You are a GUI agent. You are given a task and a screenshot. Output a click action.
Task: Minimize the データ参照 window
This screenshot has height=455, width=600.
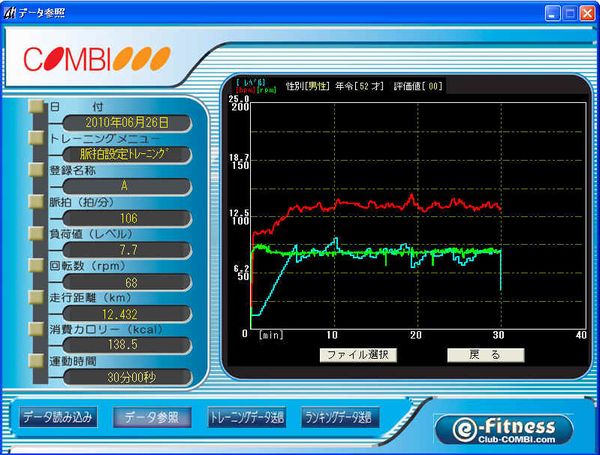pyautogui.click(x=553, y=13)
